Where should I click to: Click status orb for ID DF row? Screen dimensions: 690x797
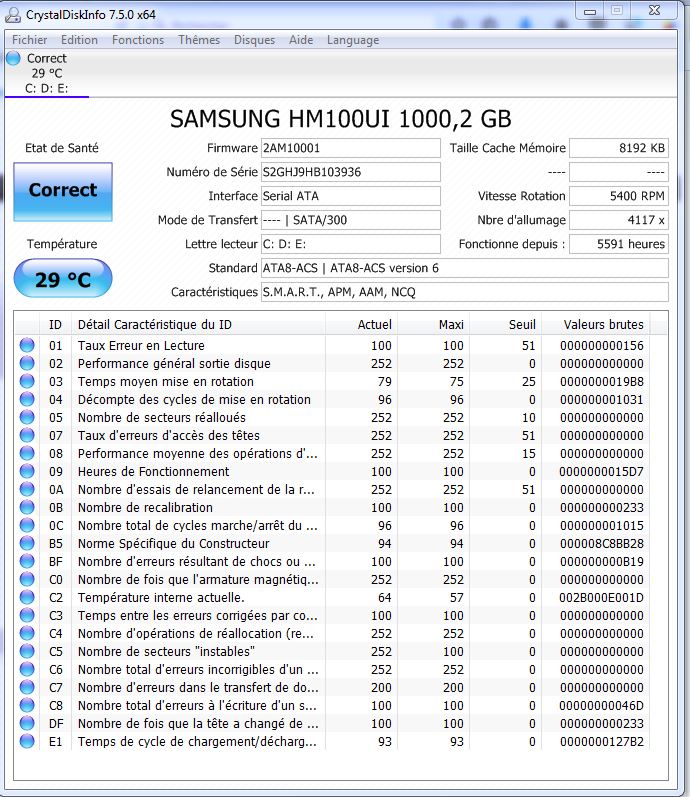(x=27, y=723)
